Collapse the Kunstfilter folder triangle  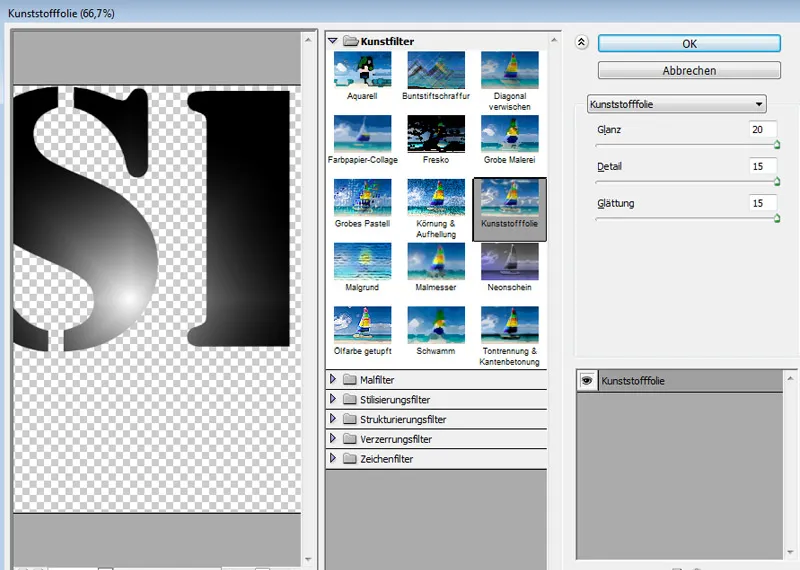[x=333, y=41]
